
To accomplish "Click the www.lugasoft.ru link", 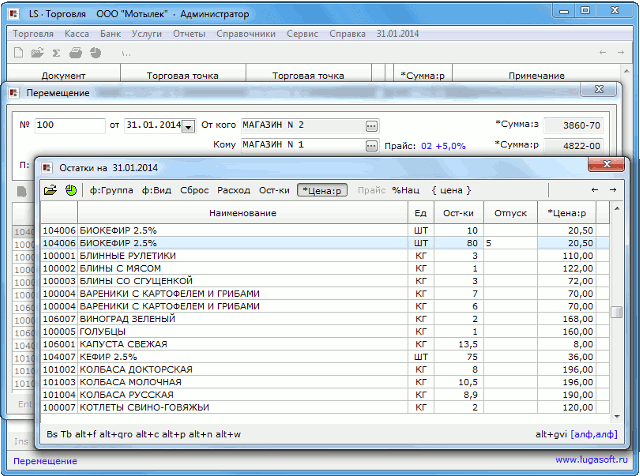I will click(x=591, y=460).
